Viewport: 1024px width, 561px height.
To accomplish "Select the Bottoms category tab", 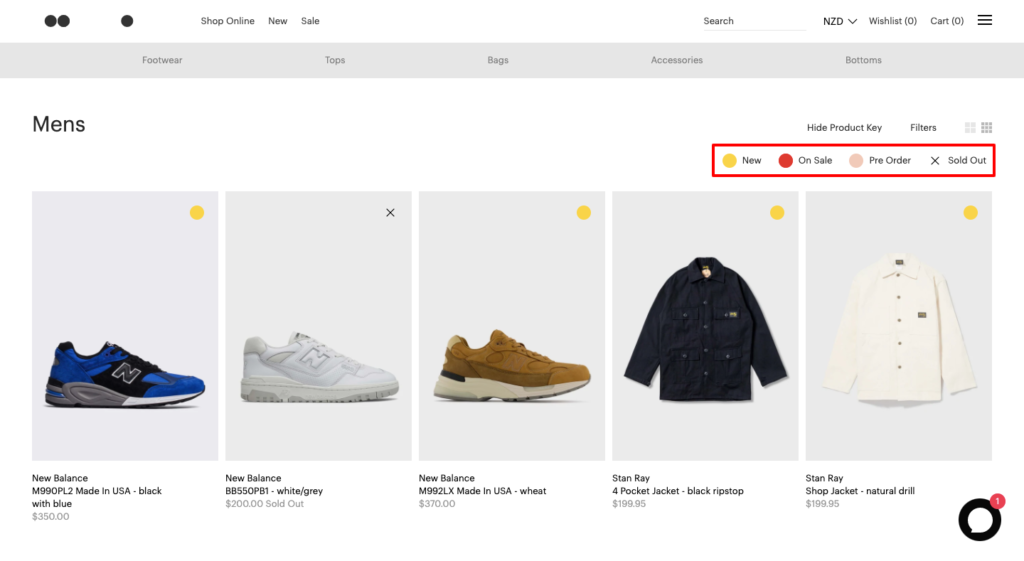I will (863, 60).
